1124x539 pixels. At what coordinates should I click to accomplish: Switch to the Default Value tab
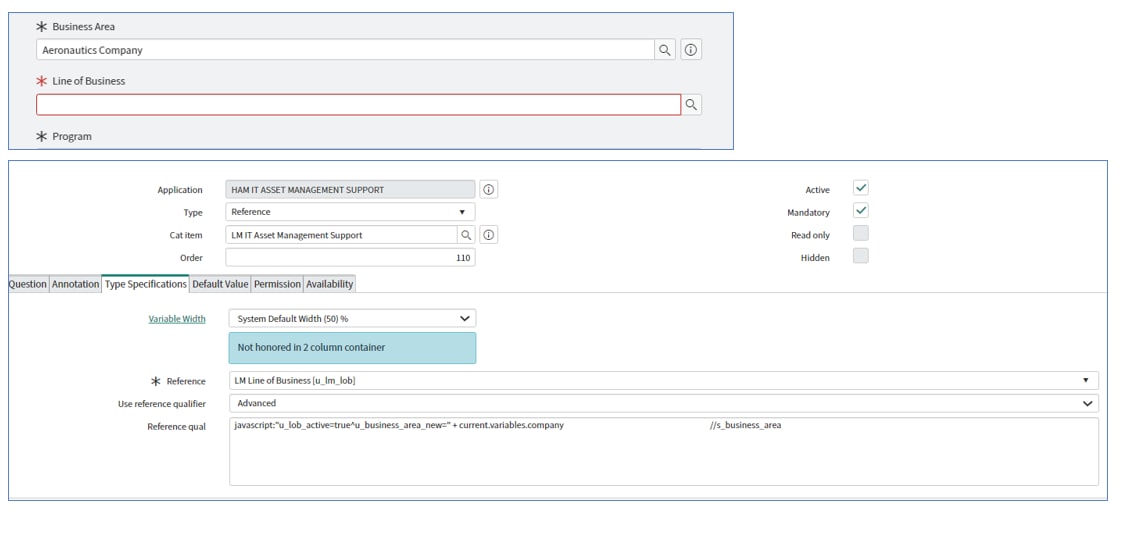pos(220,284)
